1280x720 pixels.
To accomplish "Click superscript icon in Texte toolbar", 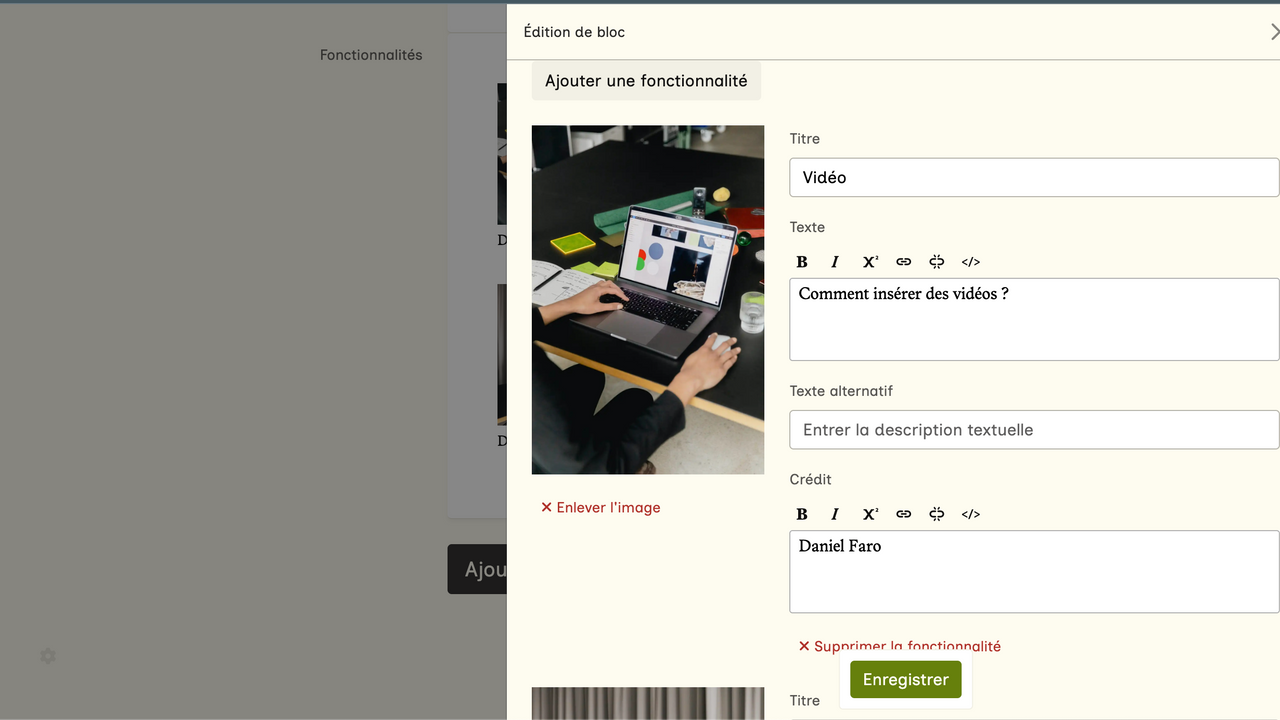I will coord(870,262).
